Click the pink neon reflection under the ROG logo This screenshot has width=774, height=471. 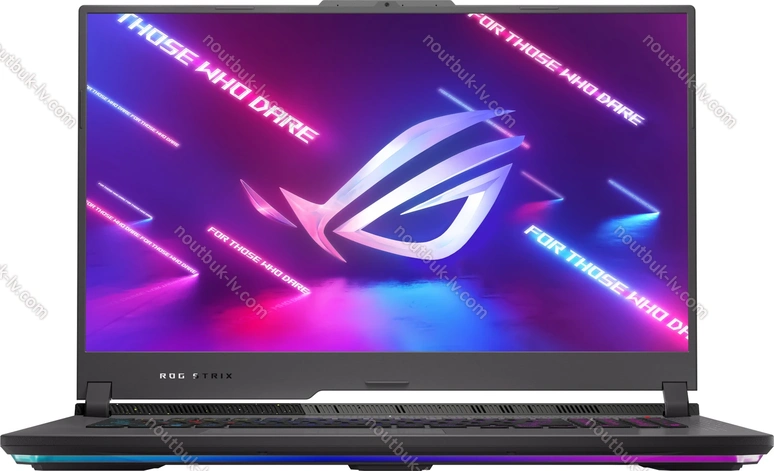390,300
